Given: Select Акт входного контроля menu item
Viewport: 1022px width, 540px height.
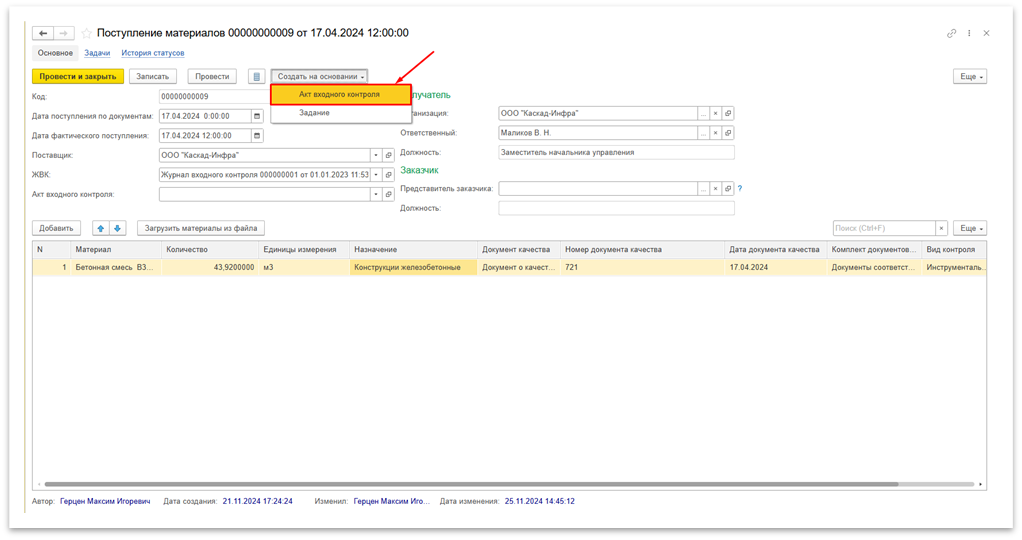Looking at the screenshot, I should pos(340,94).
